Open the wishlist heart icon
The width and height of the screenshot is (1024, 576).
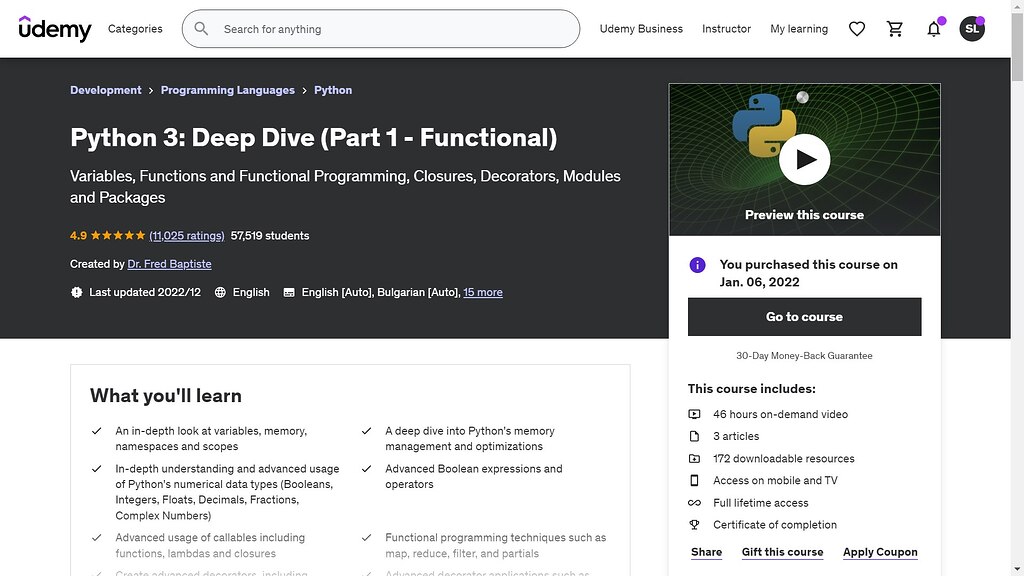tap(857, 29)
